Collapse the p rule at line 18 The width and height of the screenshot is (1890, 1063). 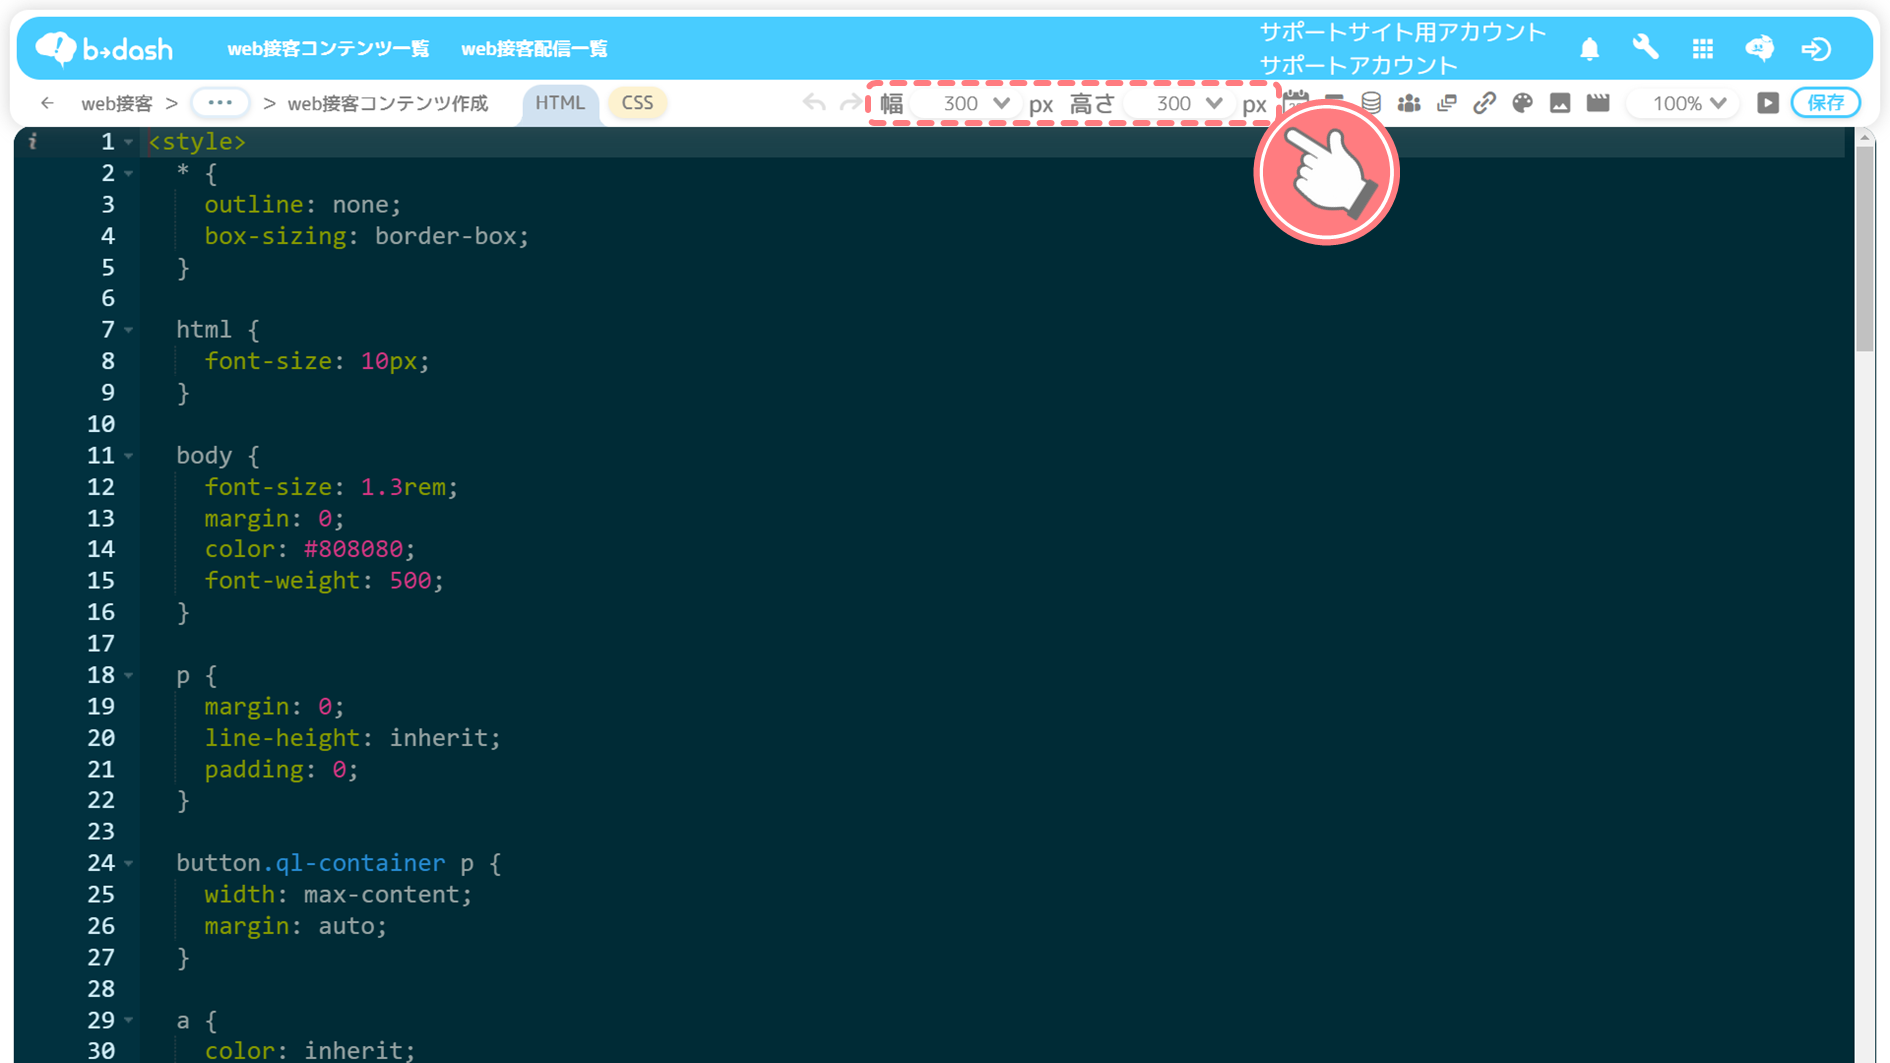pos(129,676)
